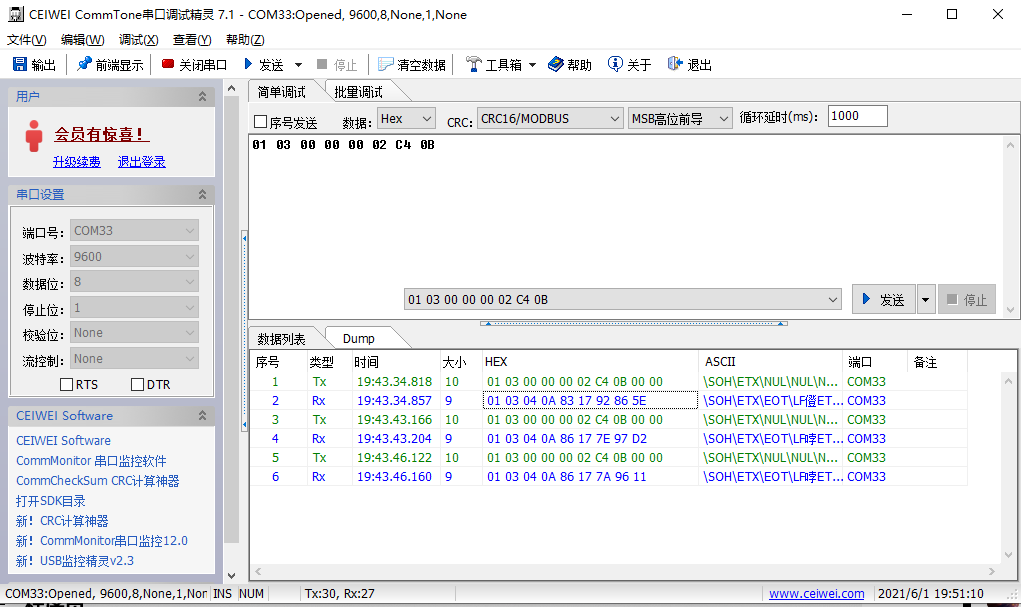Click the 清空数据 clear data icon

[411, 63]
